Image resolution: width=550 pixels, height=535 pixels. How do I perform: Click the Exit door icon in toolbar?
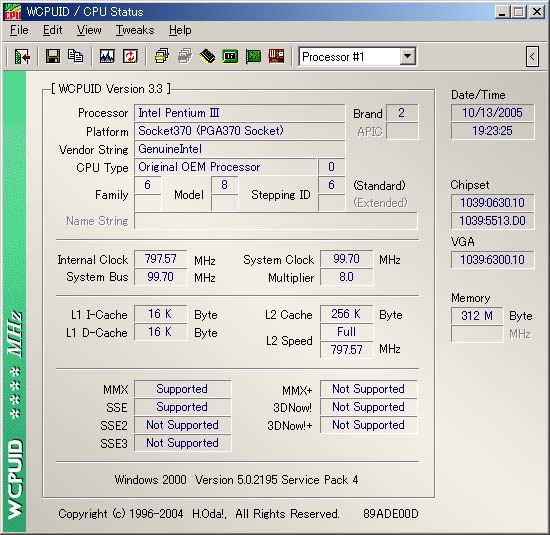point(22,56)
